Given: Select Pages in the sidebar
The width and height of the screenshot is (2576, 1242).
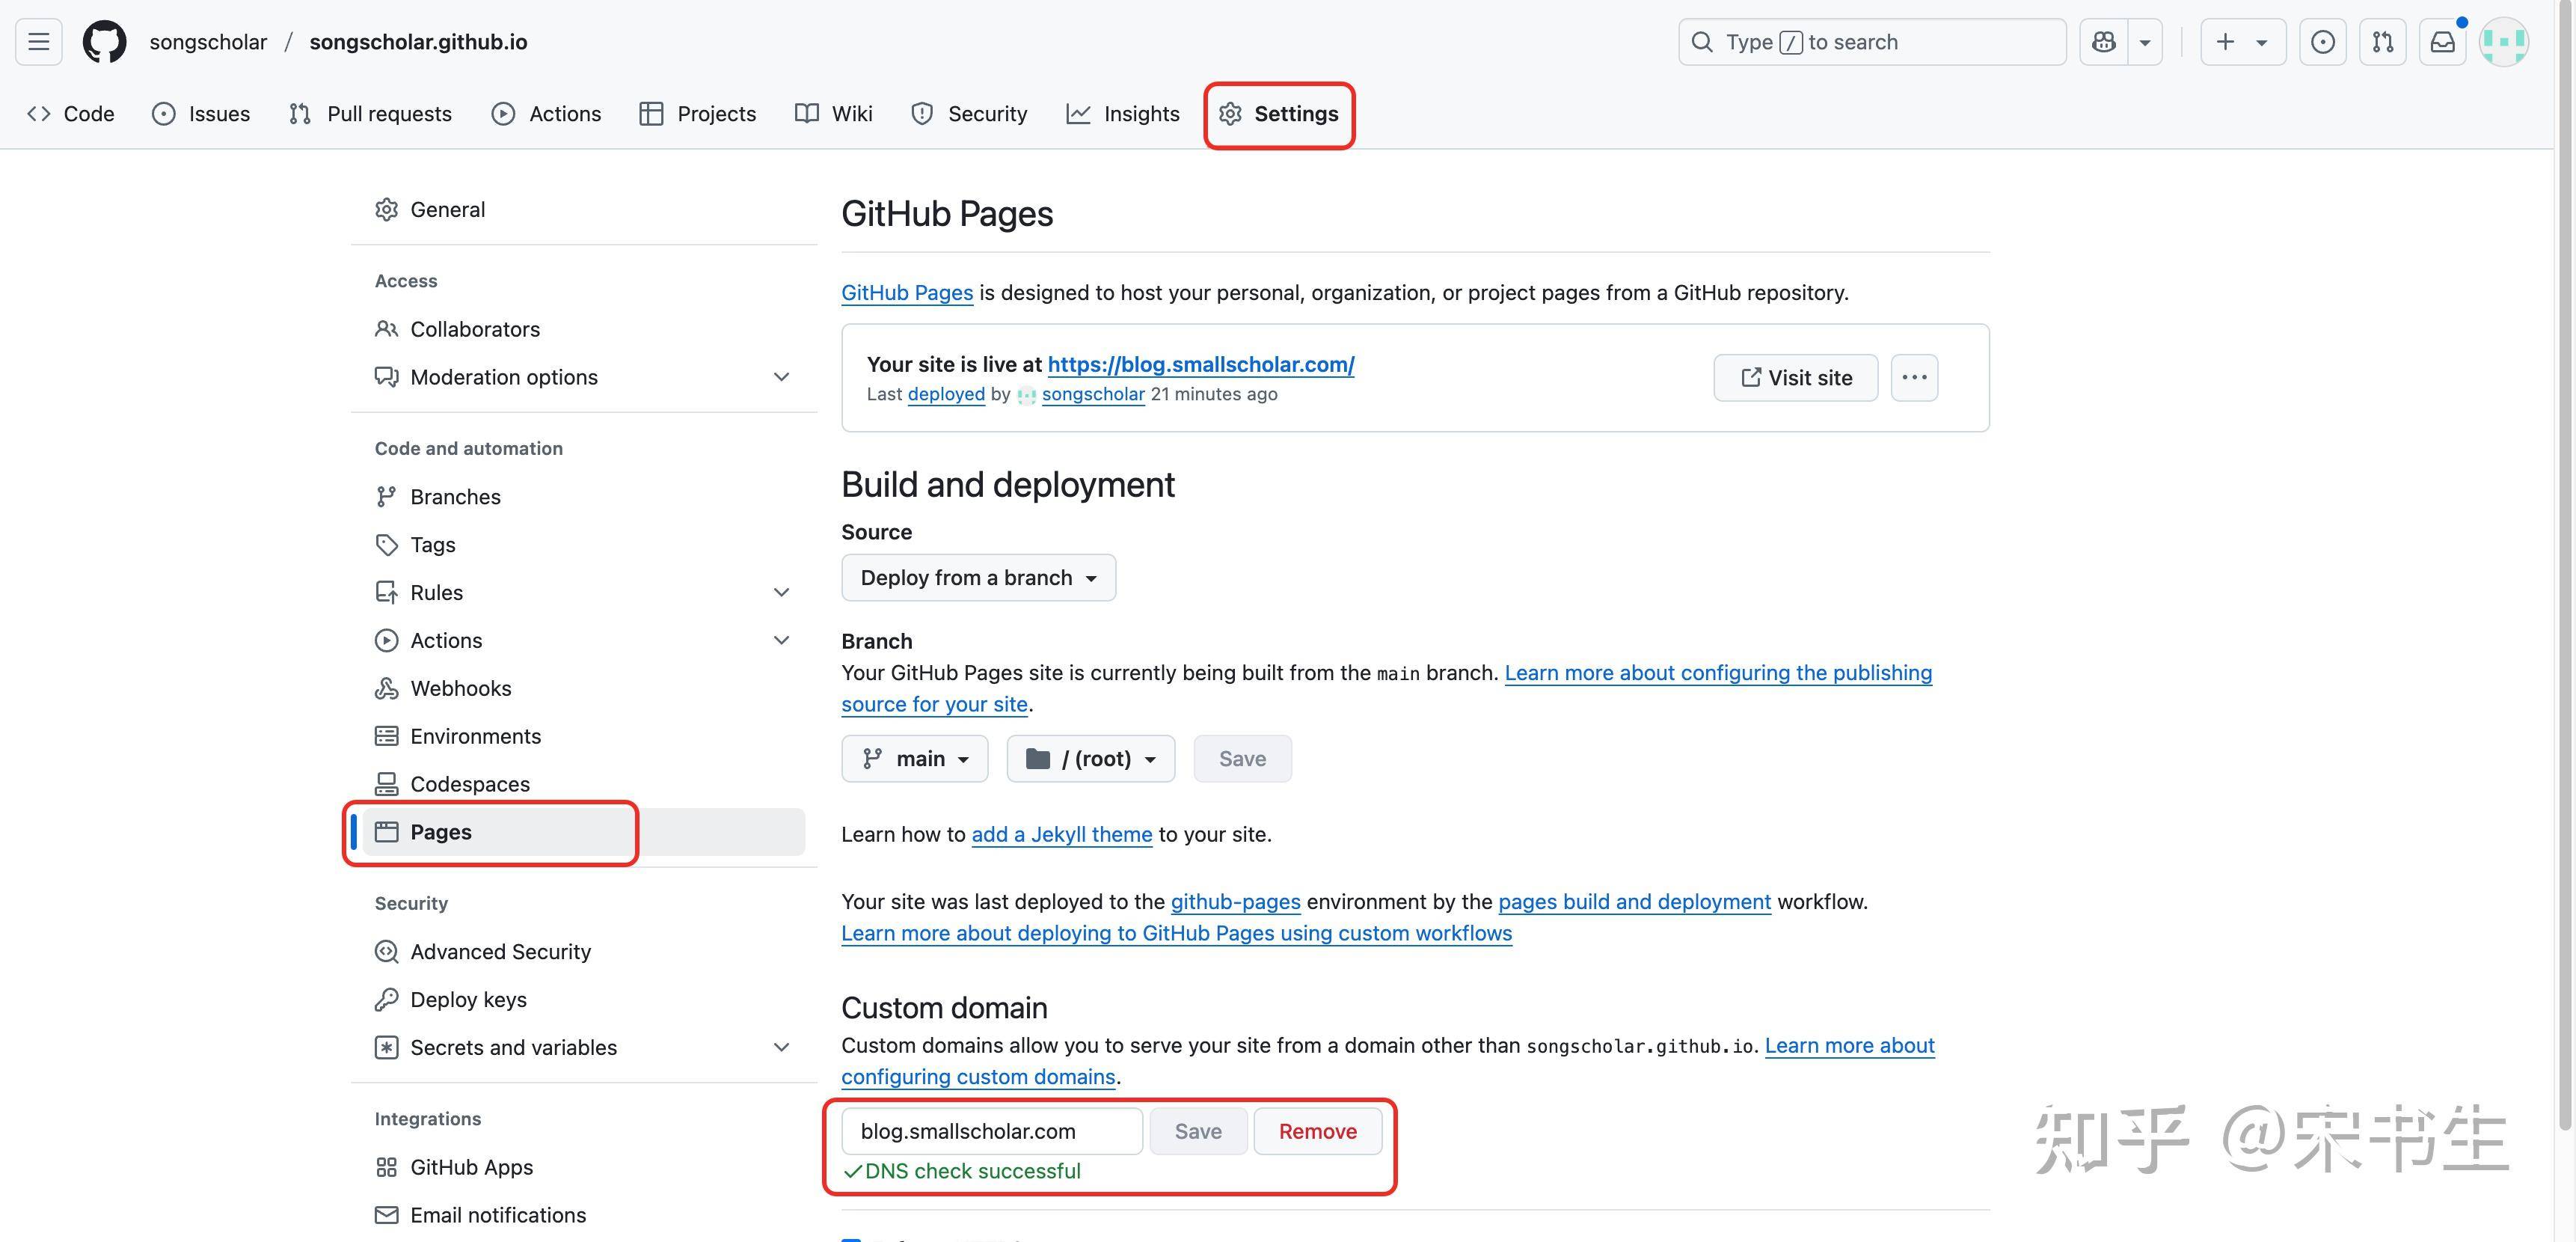Looking at the screenshot, I should (584, 832).
